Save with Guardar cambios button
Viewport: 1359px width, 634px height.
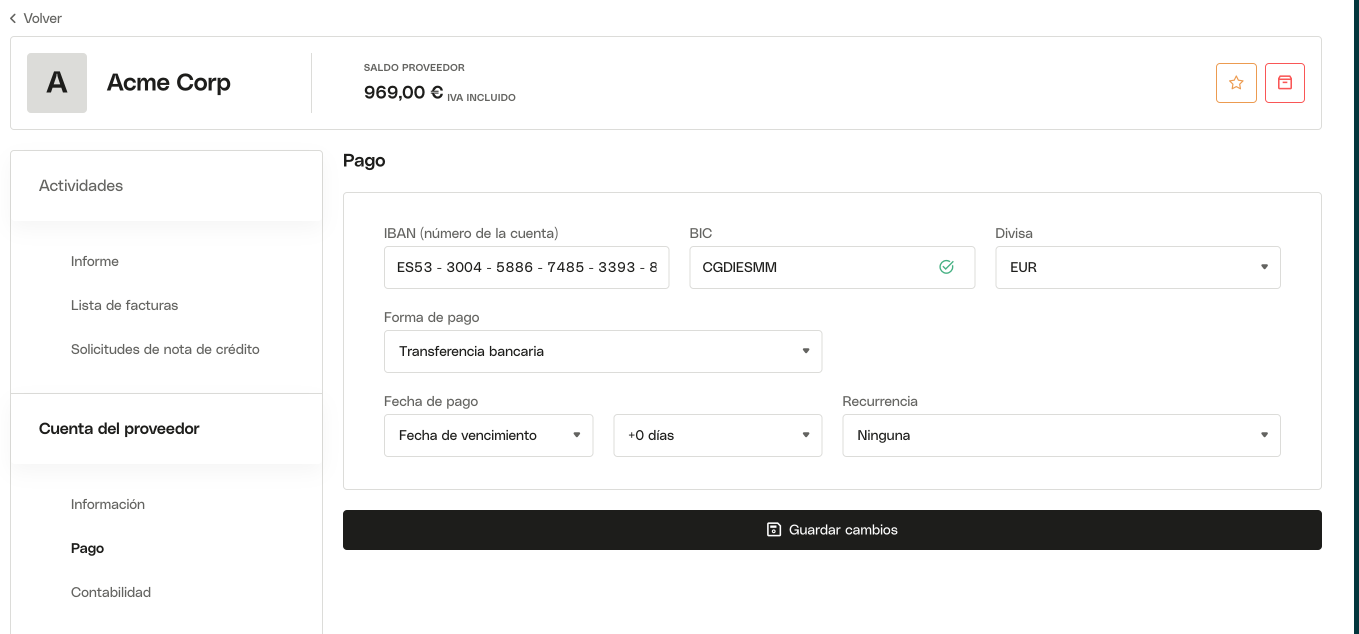coord(832,530)
